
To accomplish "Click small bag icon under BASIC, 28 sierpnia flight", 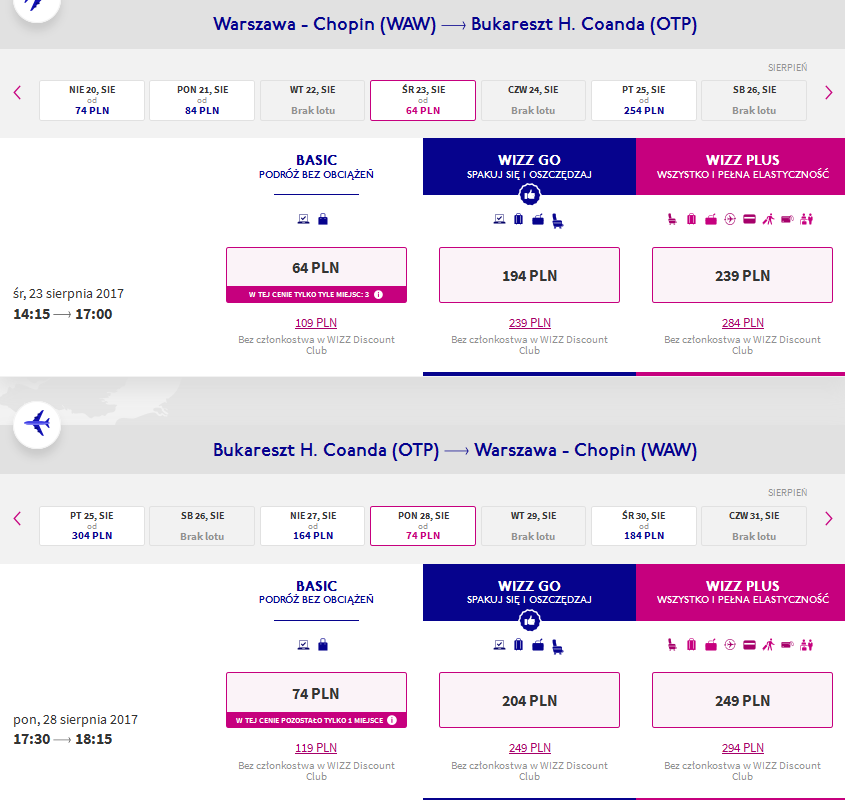I will [323, 645].
